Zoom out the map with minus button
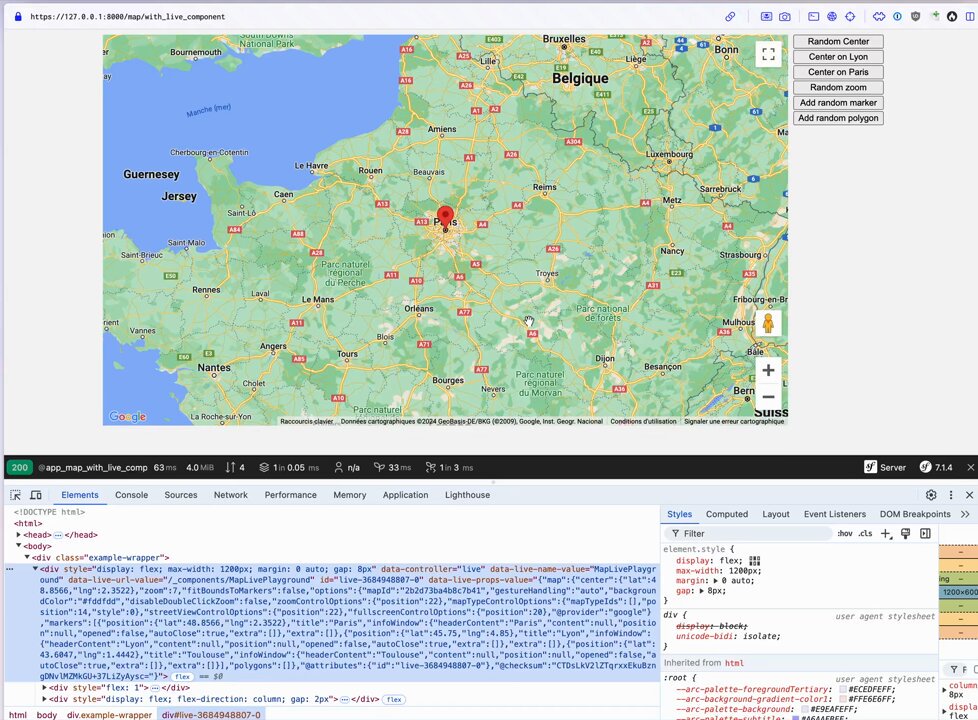Screen dimensions: 978x720 point(768,397)
